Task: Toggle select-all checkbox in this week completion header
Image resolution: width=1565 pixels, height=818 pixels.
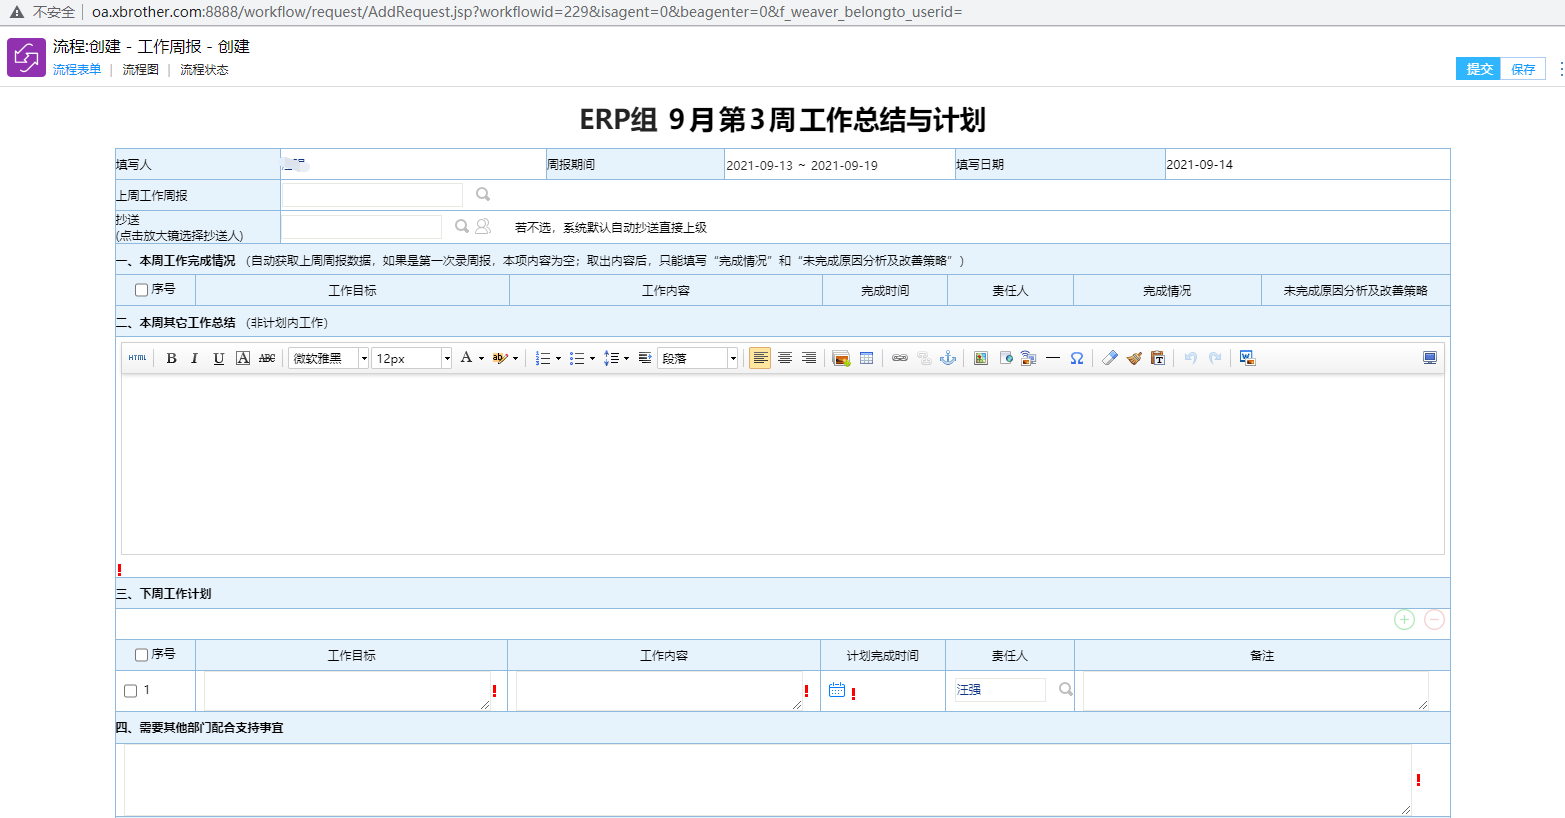Action: [x=141, y=290]
